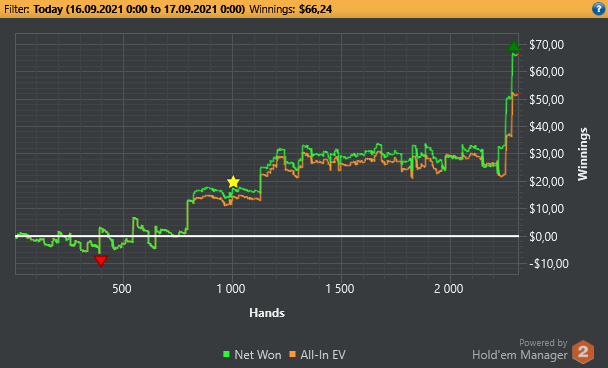Click the Hands axis title
Viewport: 608px width, 368px height.
click(x=267, y=313)
